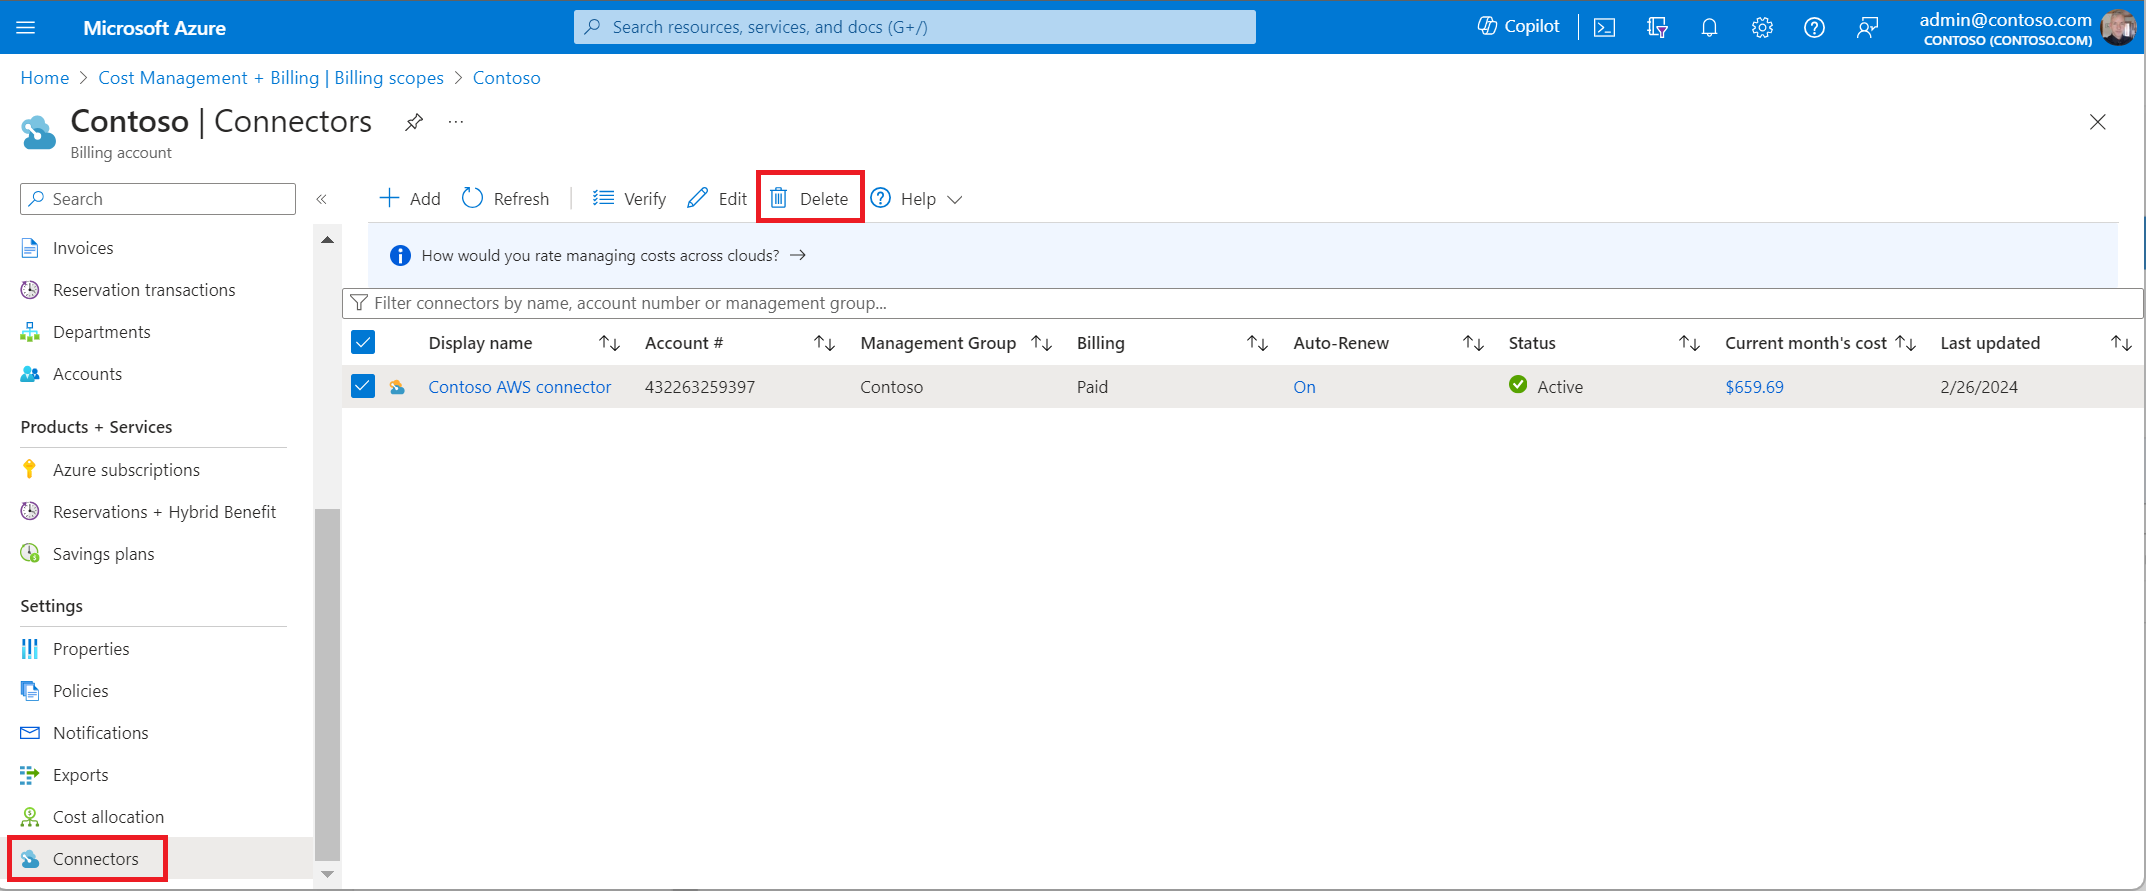Image resolution: width=2146 pixels, height=891 pixels.
Task: Open the feedback icon in the header
Action: [x=1866, y=27]
